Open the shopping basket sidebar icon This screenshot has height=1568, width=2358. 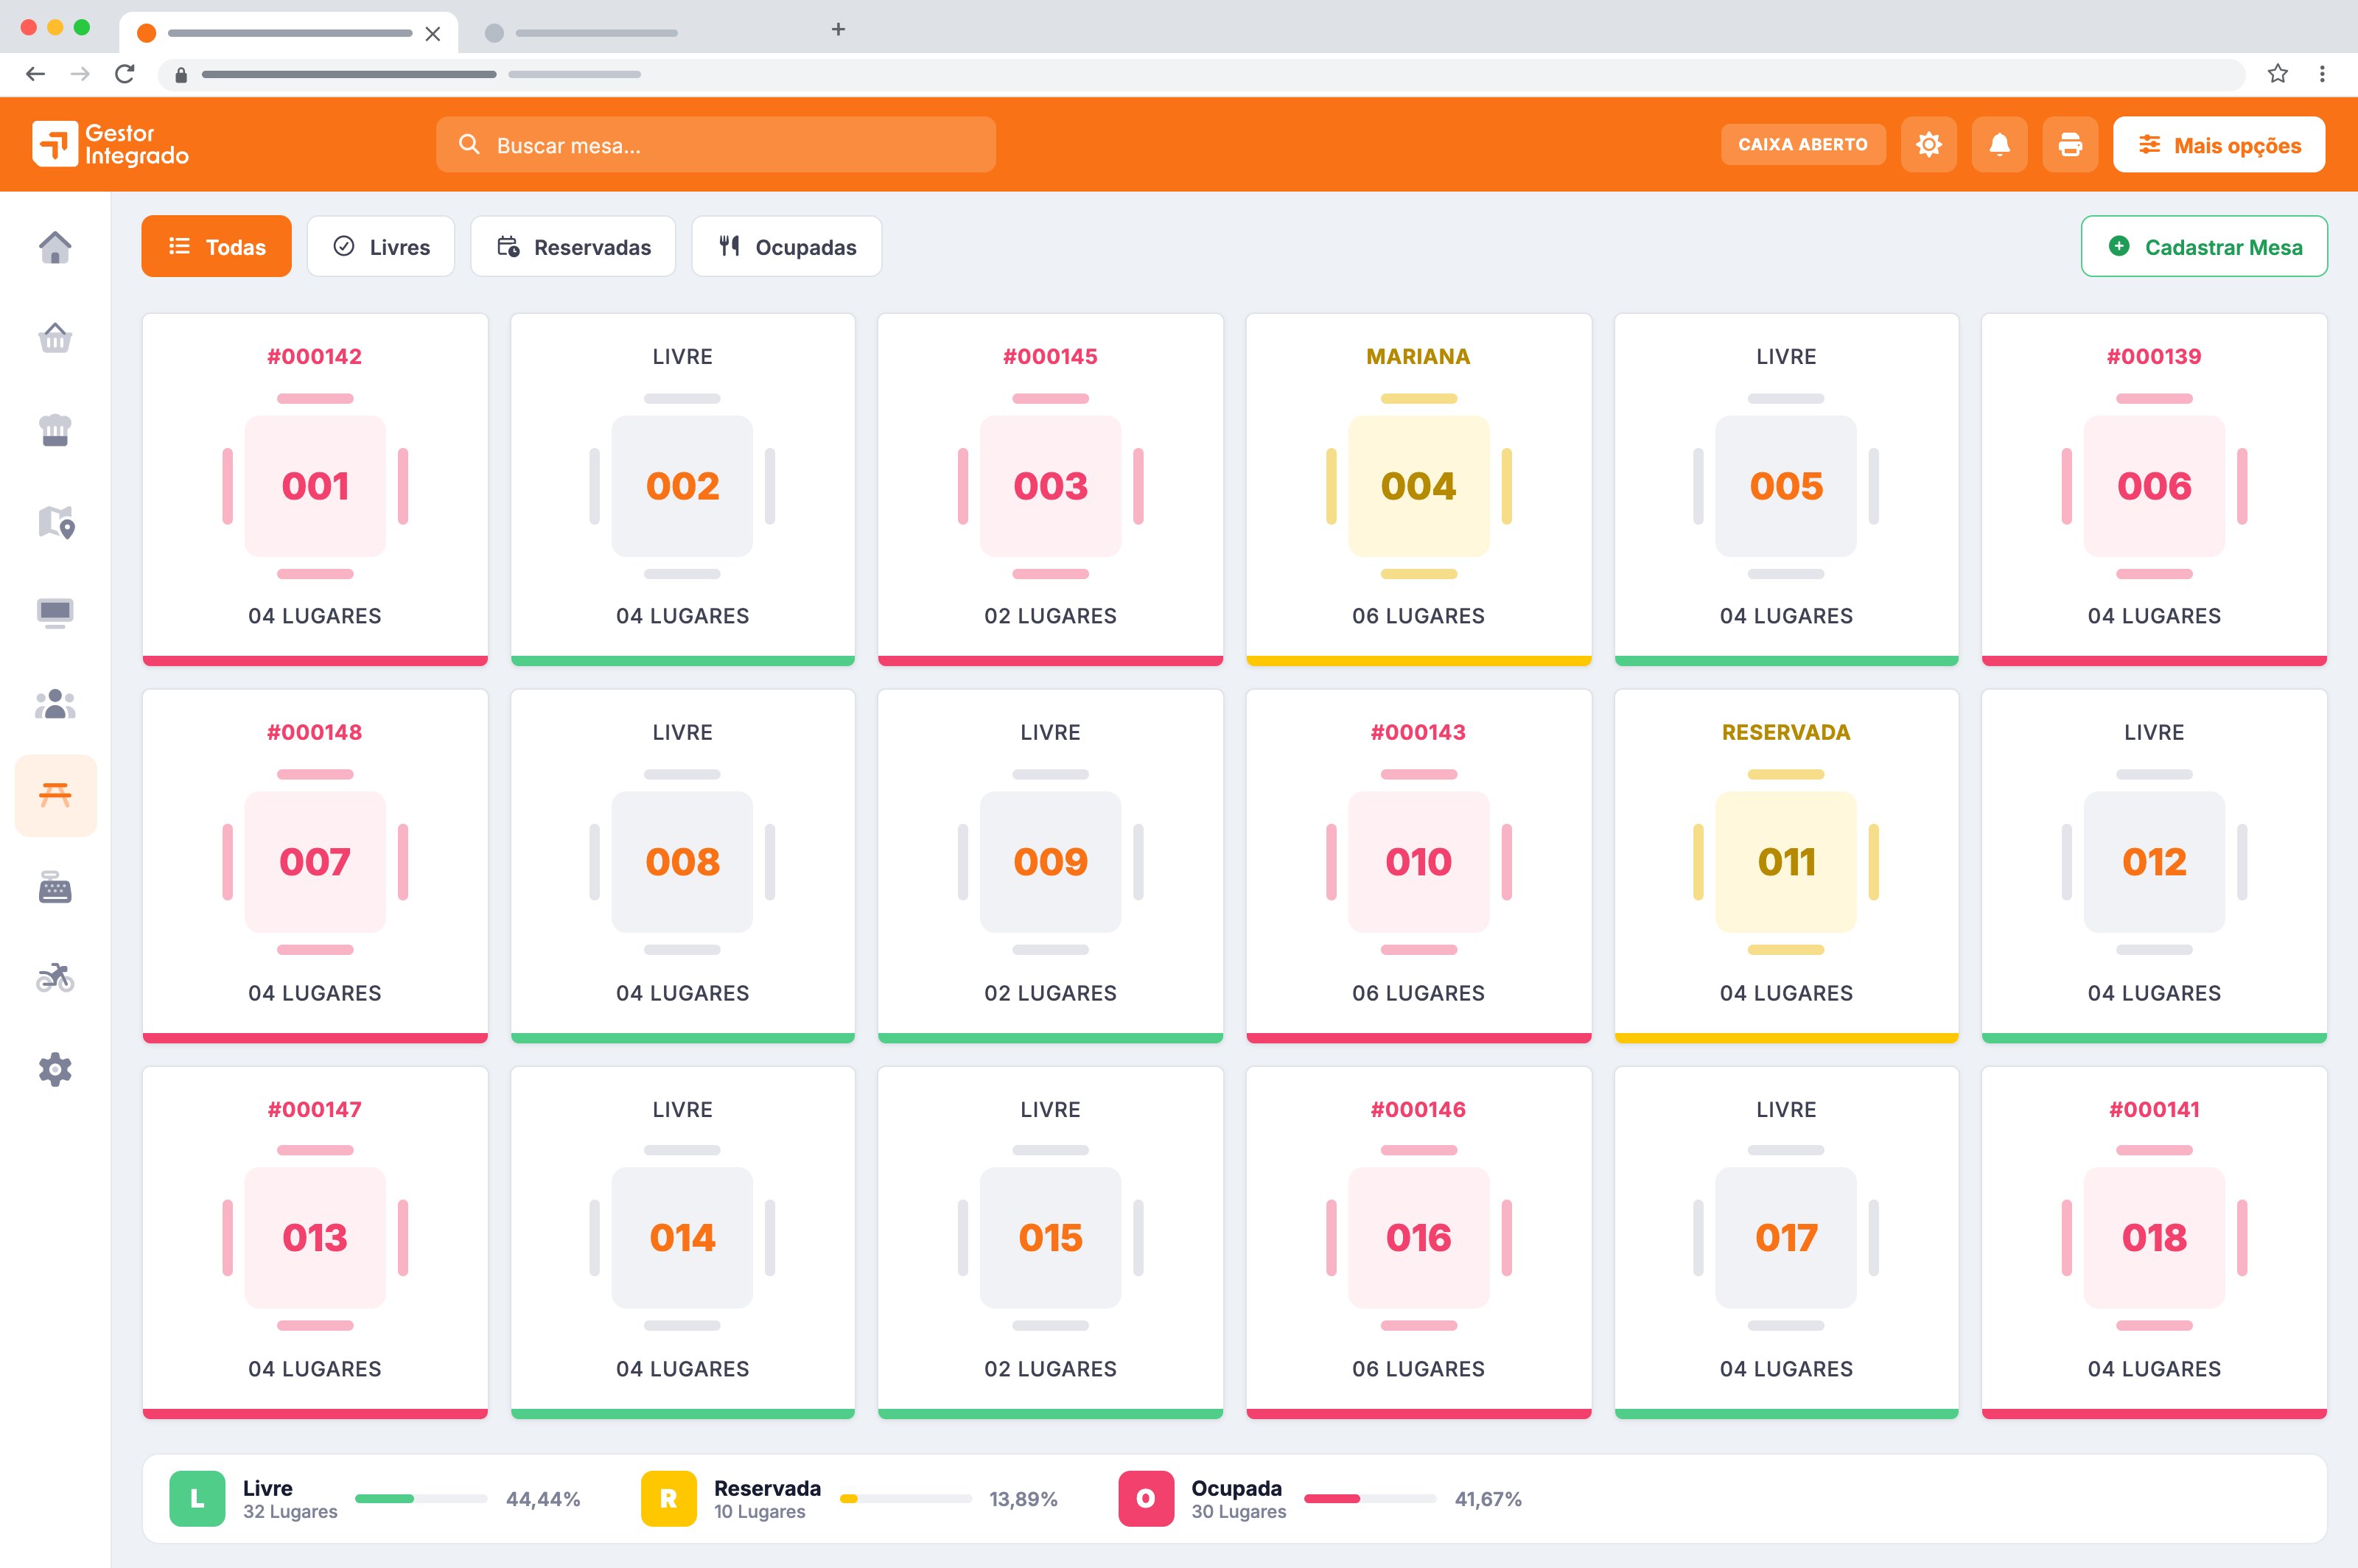(55, 338)
